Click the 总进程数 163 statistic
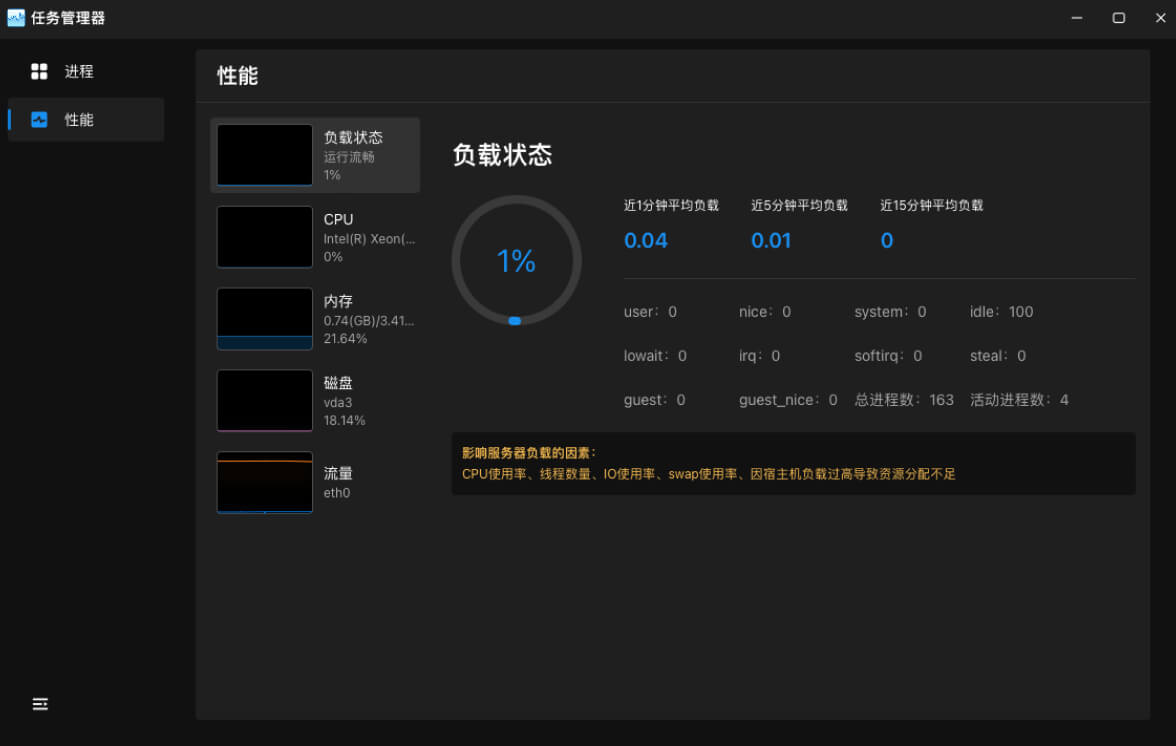 point(904,400)
